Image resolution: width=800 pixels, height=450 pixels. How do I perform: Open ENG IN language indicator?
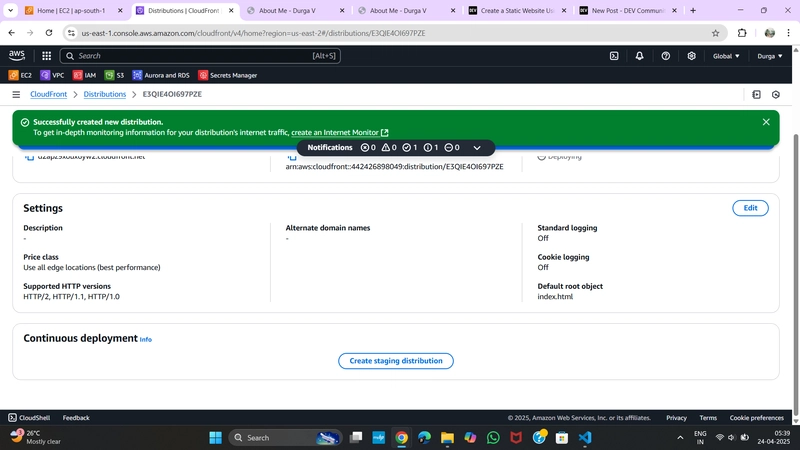tap(701, 438)
